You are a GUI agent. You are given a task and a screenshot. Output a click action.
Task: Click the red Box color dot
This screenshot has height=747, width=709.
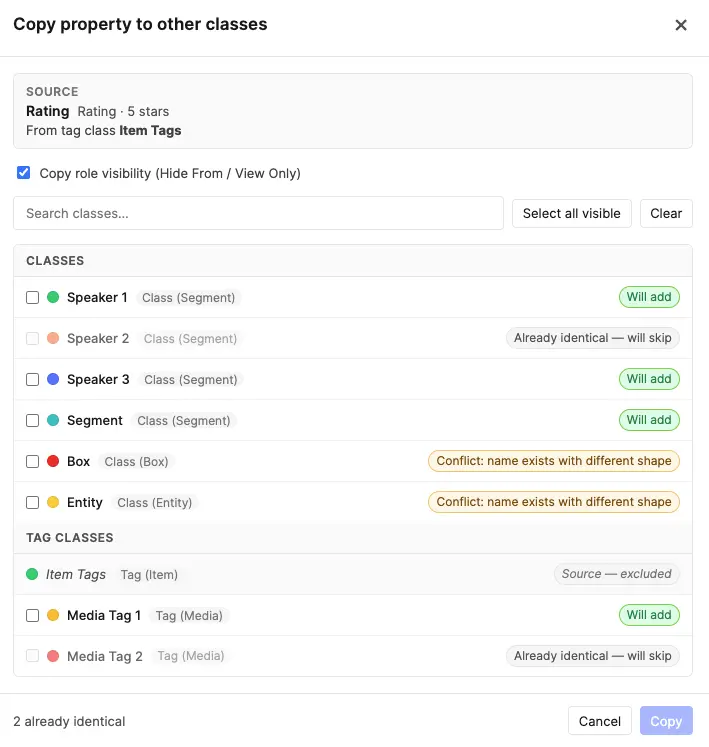[53, 461]
